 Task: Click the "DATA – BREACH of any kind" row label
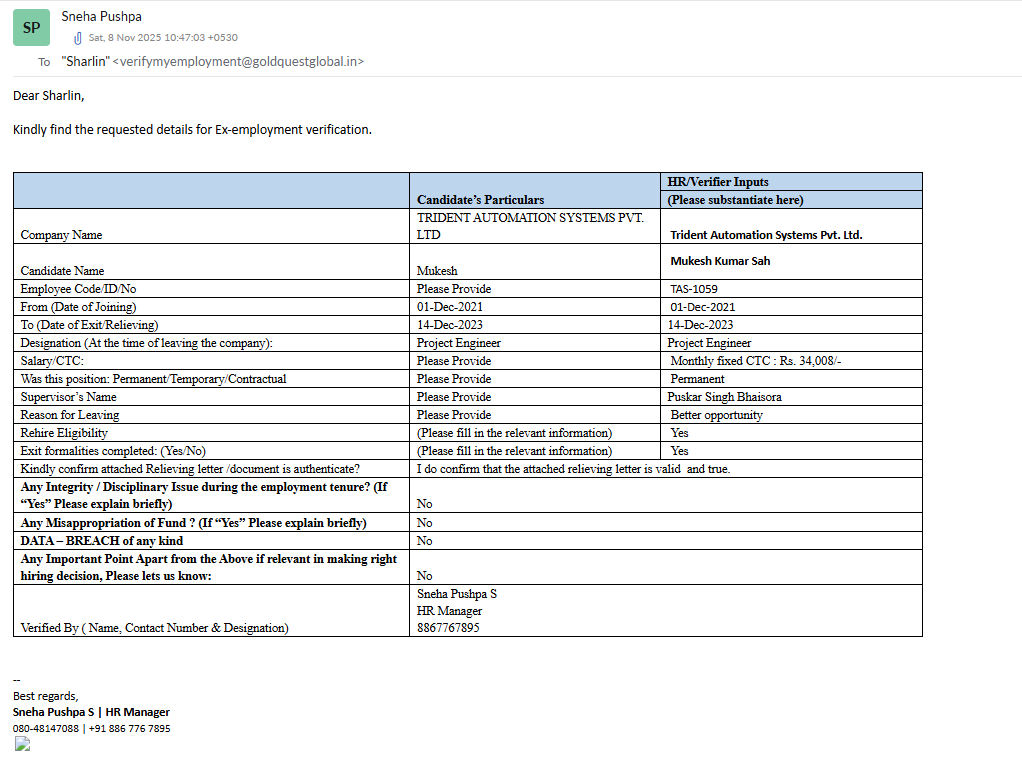pyautogui.click(x=102, y=541)
